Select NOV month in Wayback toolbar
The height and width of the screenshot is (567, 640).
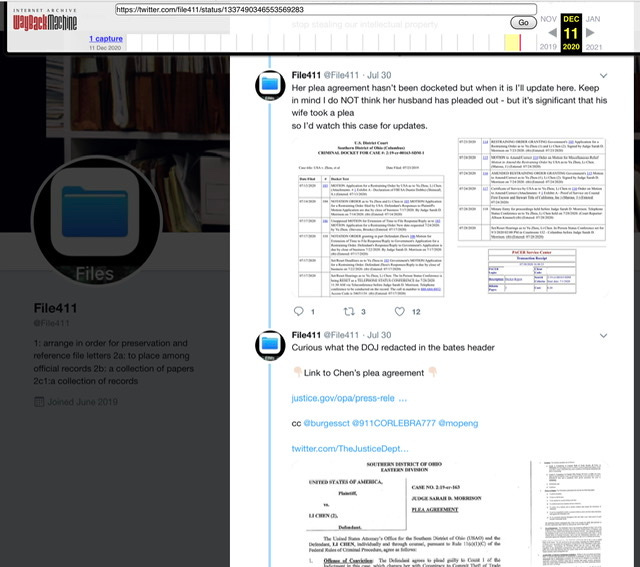coord(548,19)
